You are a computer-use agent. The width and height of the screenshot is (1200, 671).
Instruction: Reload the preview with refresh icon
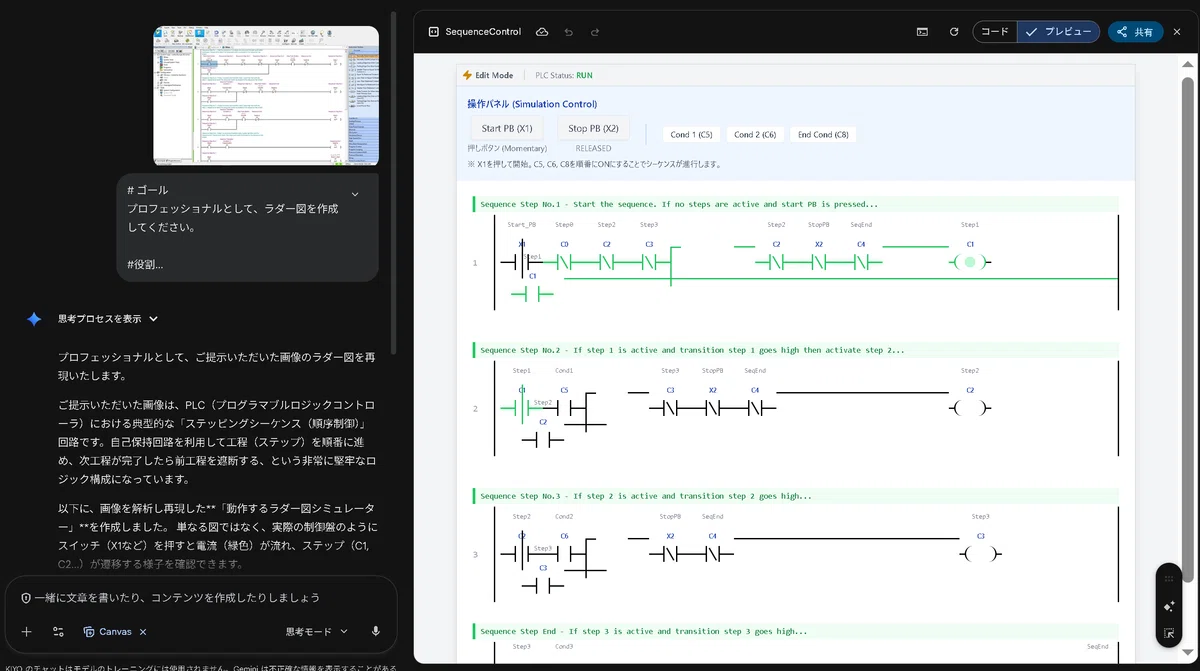(x=954, y=32)
